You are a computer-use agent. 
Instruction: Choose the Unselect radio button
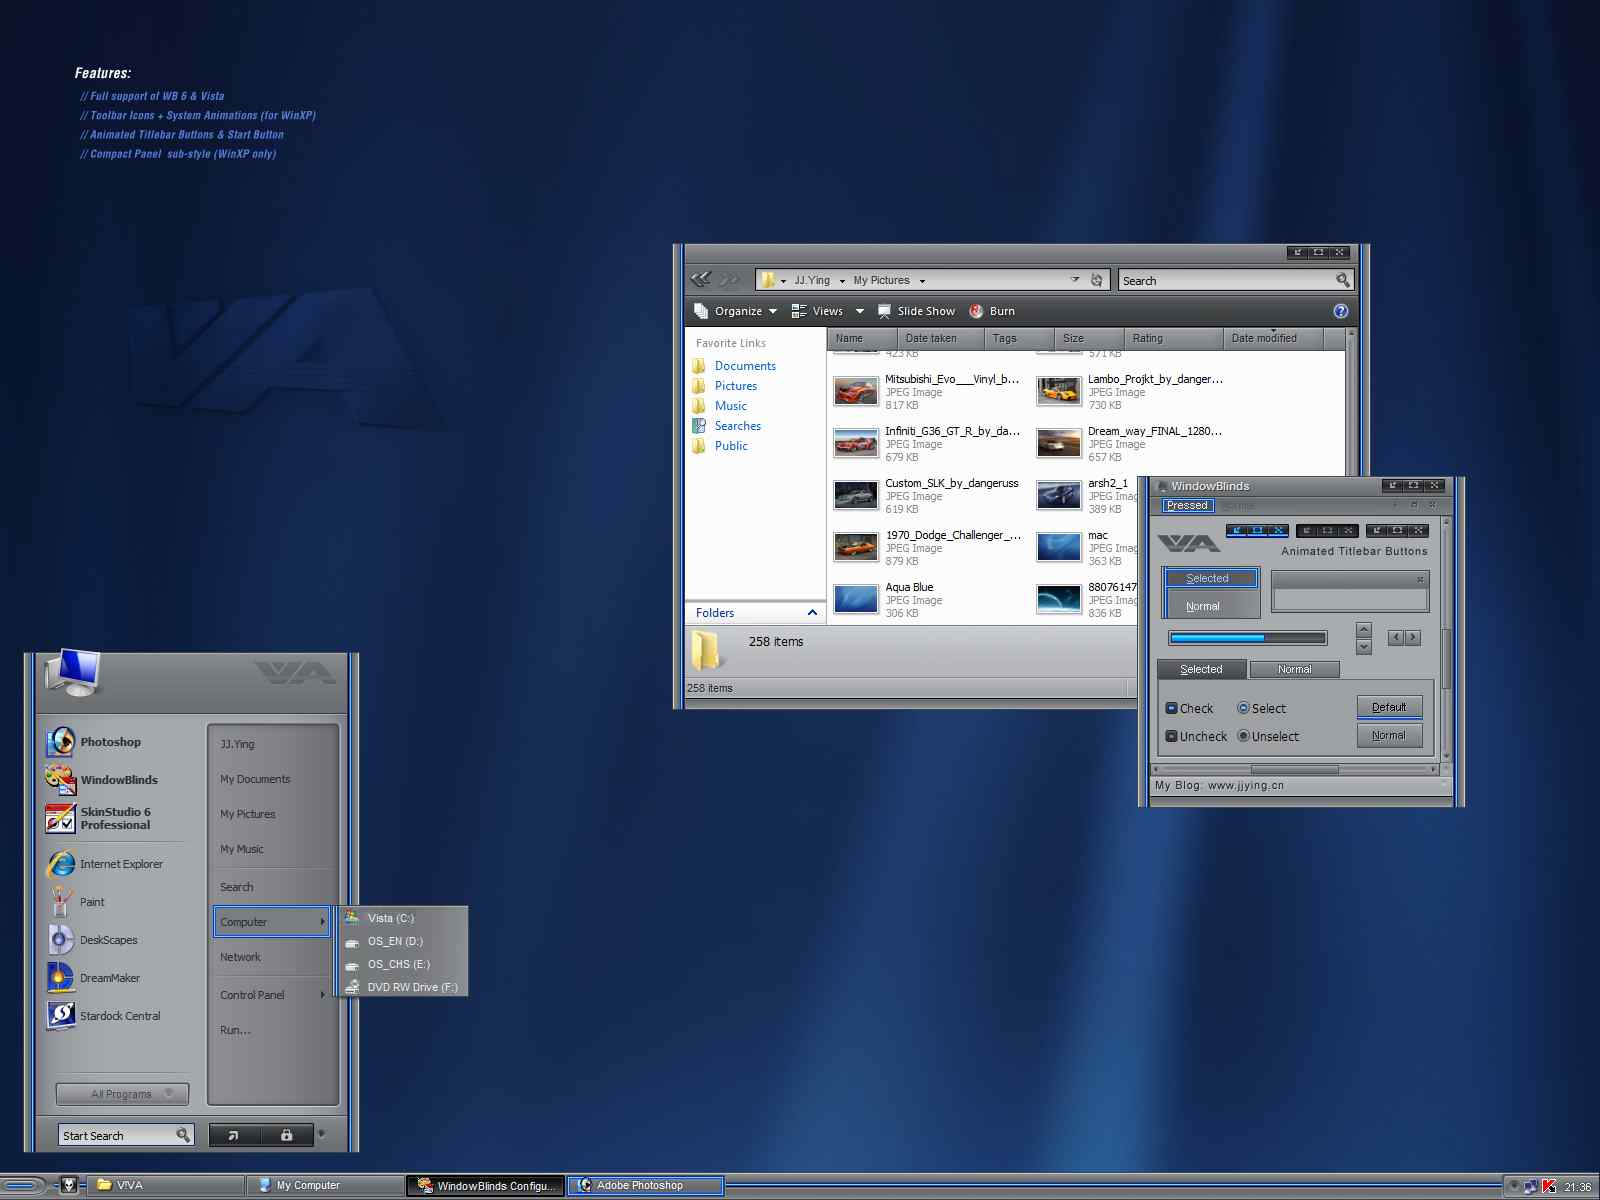click(x=1244, y=736)
